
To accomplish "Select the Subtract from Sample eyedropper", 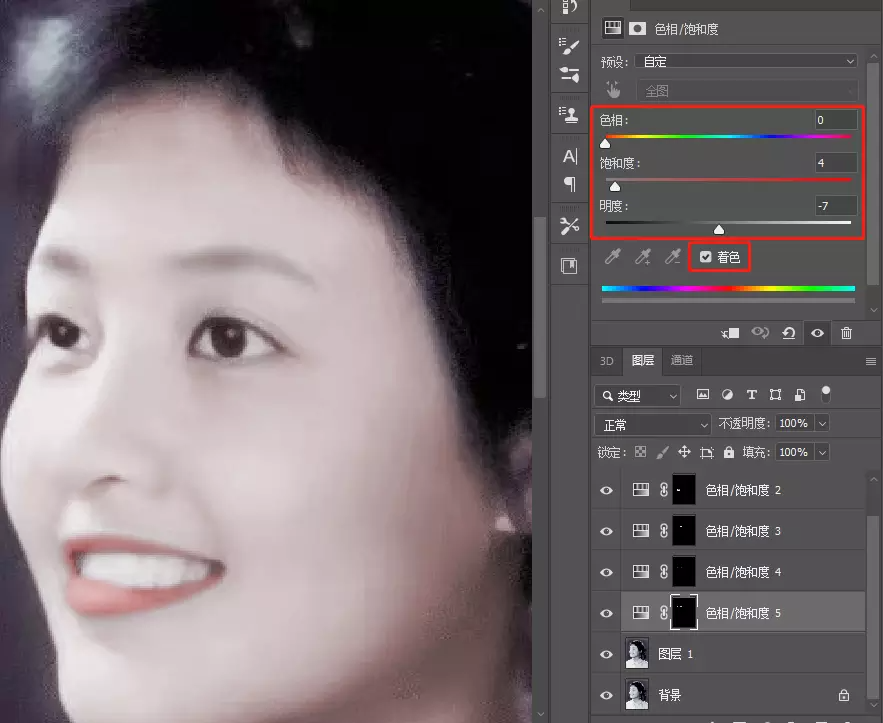I will point(672,257).
